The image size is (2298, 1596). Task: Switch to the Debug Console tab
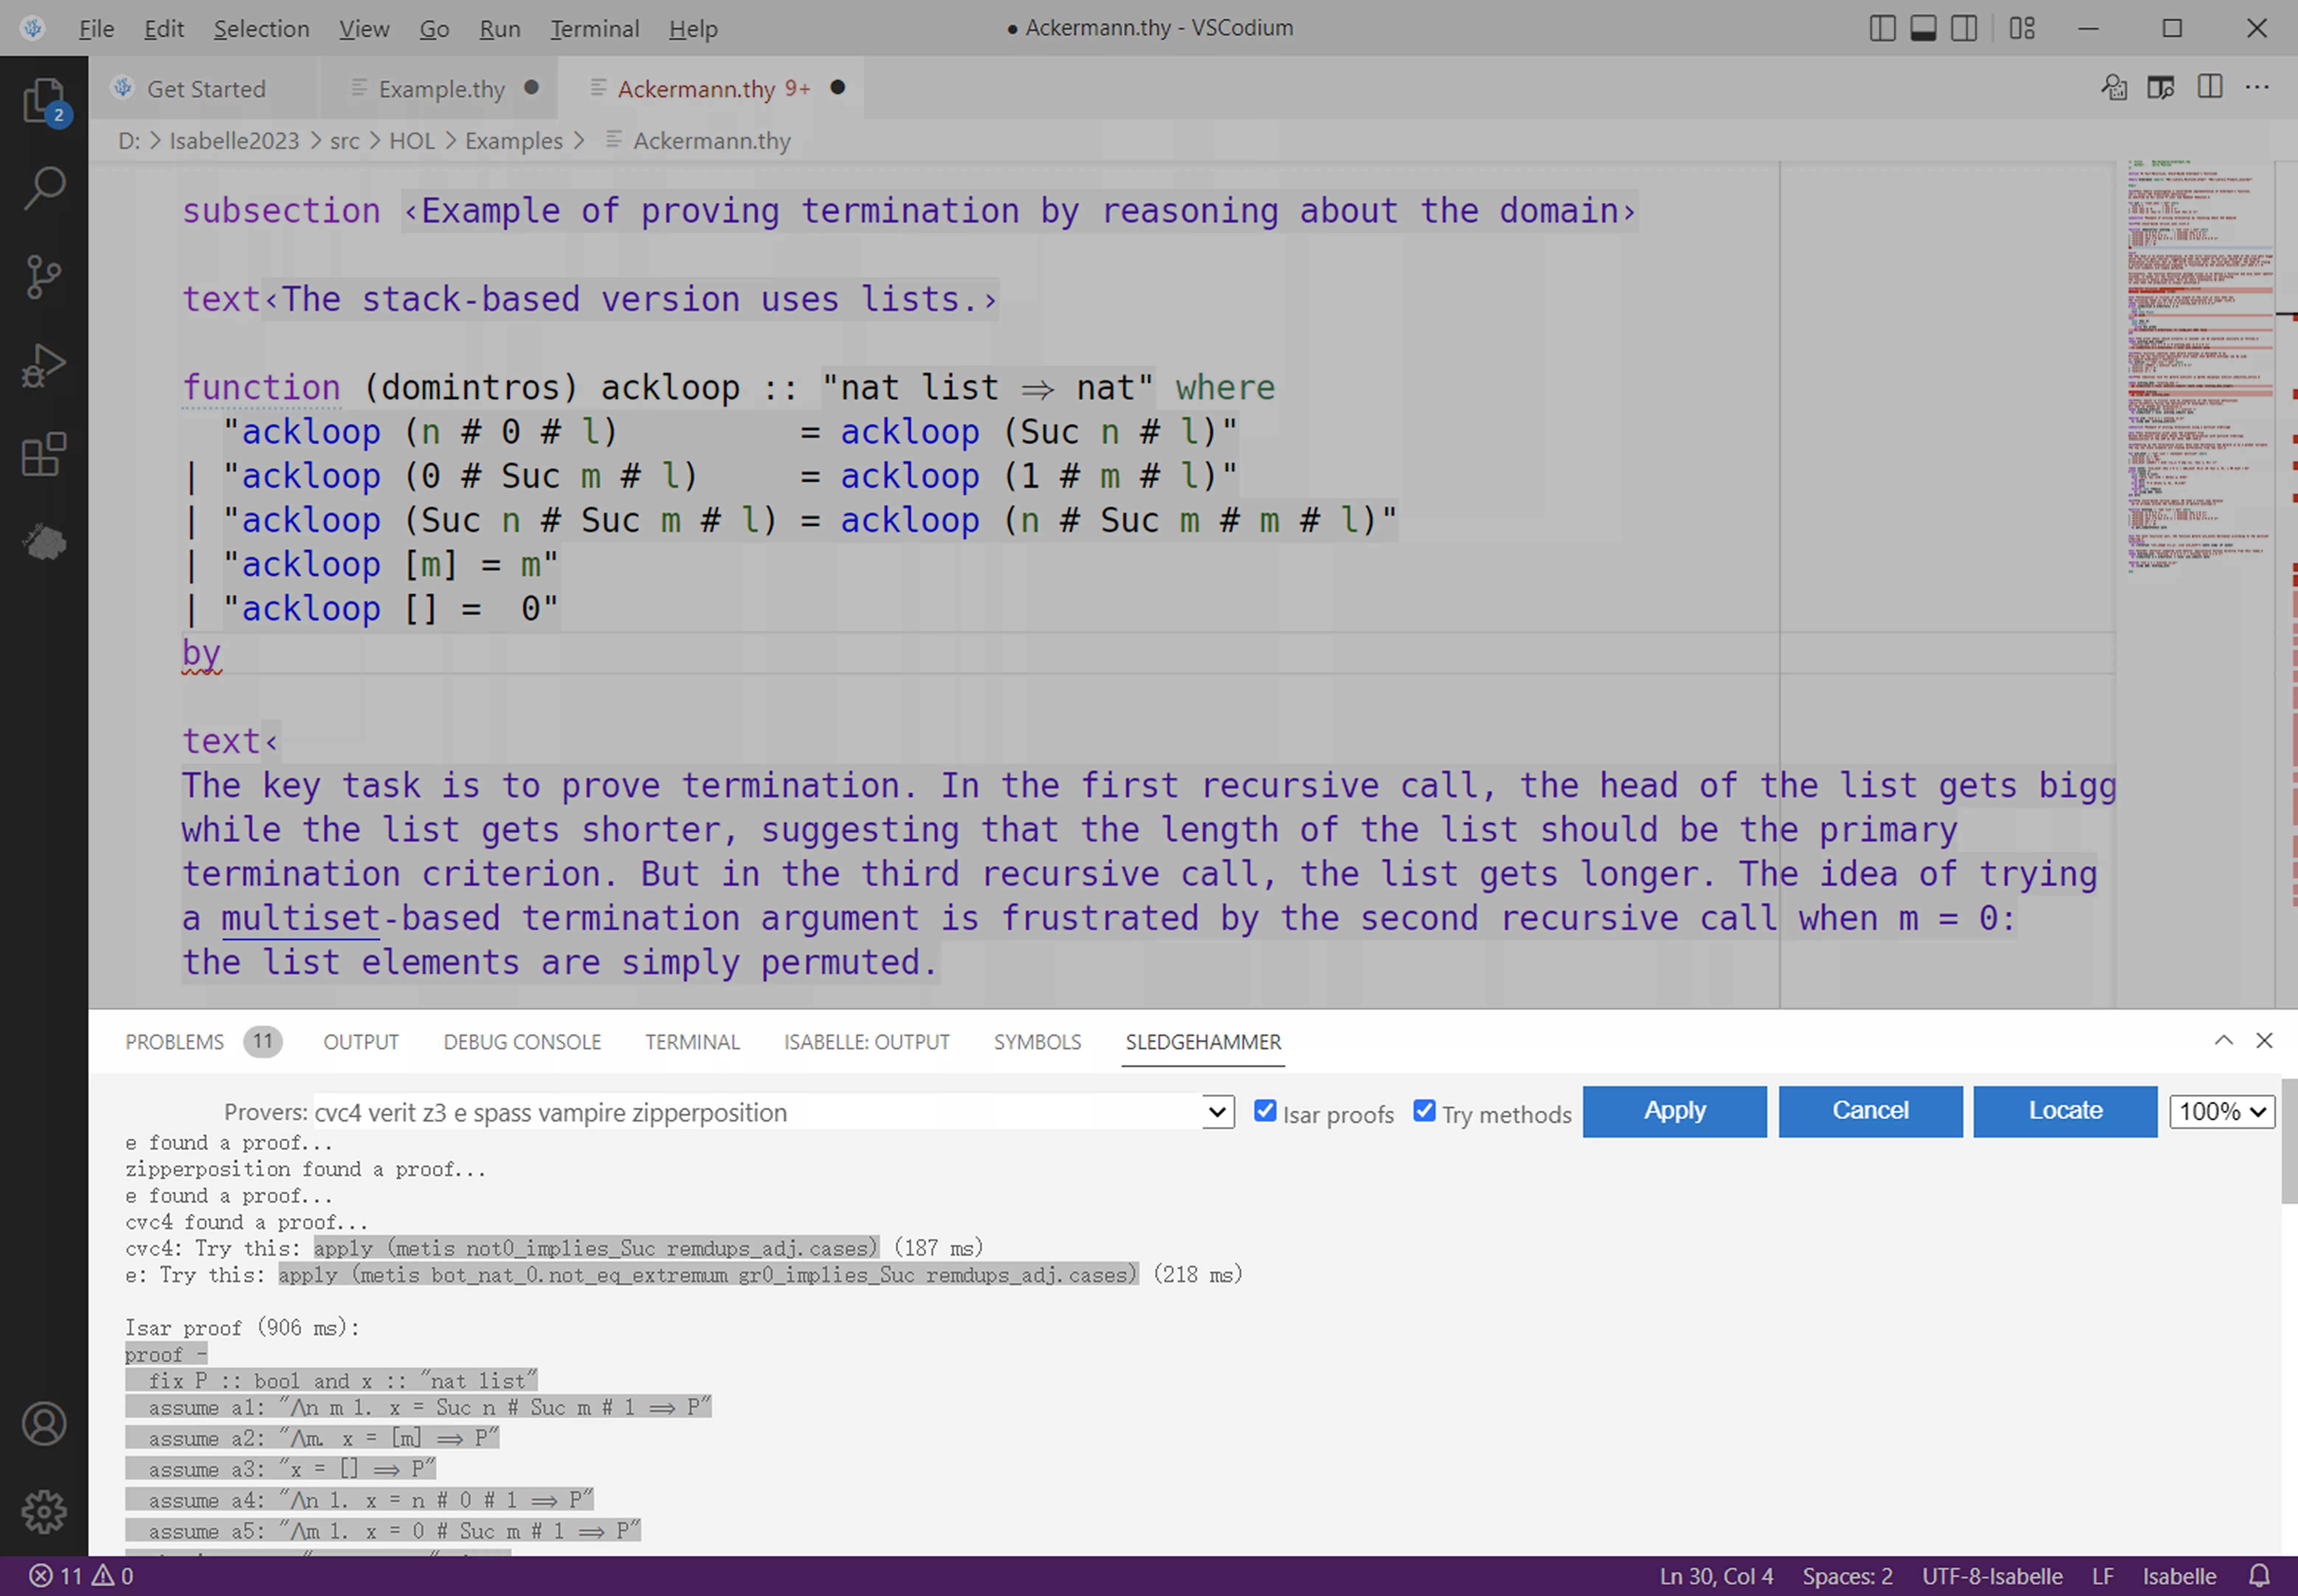pos(522,1042)
